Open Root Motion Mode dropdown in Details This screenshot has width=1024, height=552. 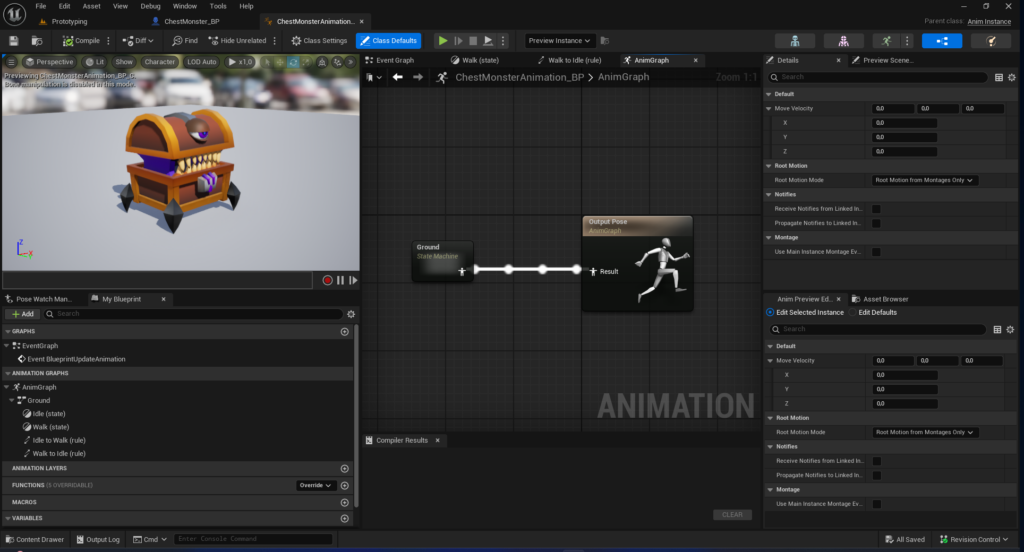[x=924, y=180]
